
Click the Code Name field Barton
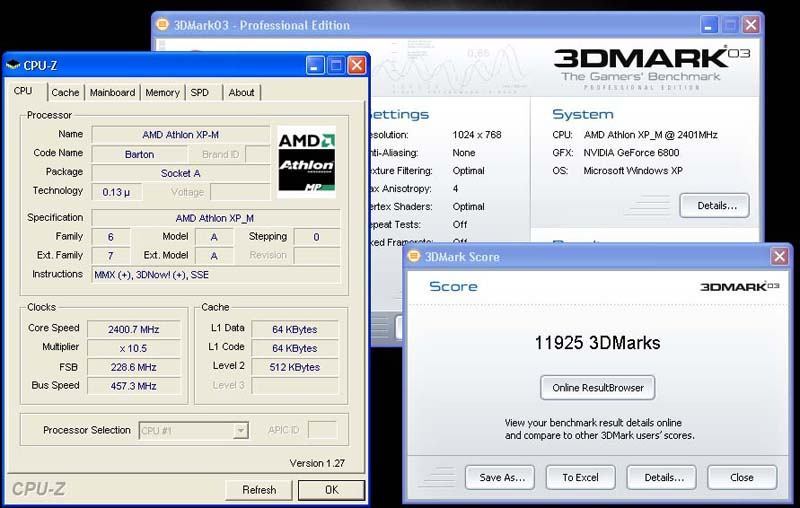pos(139,154)
